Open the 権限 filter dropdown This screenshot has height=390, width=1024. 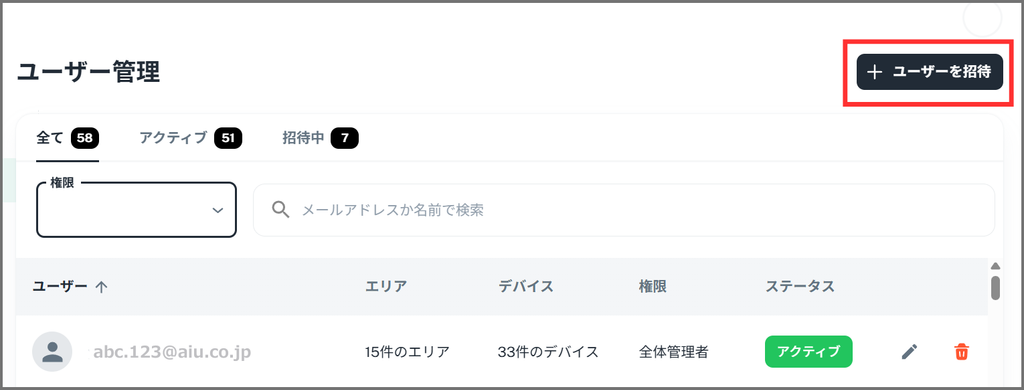click(136, 210)
